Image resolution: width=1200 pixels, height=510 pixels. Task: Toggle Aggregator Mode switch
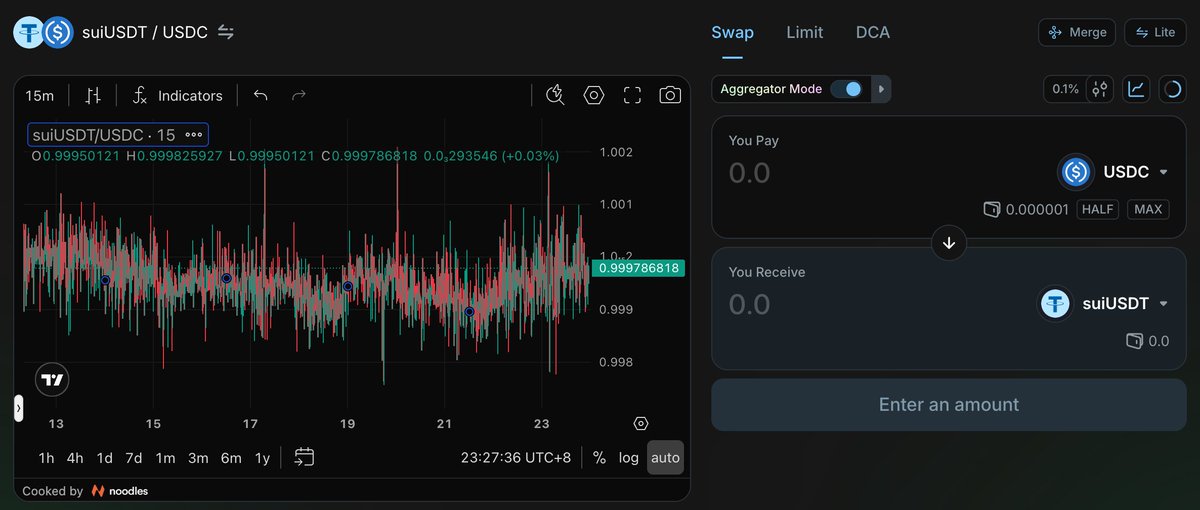[846, 89]
